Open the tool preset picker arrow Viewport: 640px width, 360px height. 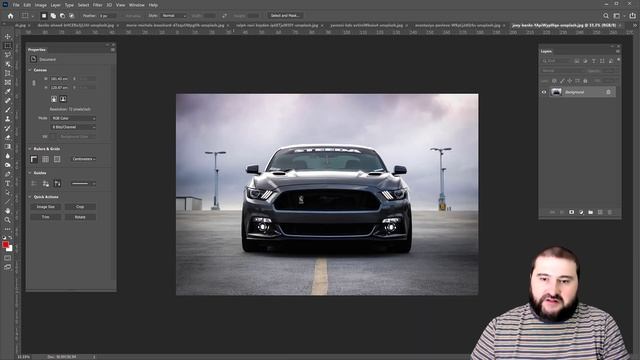[33, 16]
